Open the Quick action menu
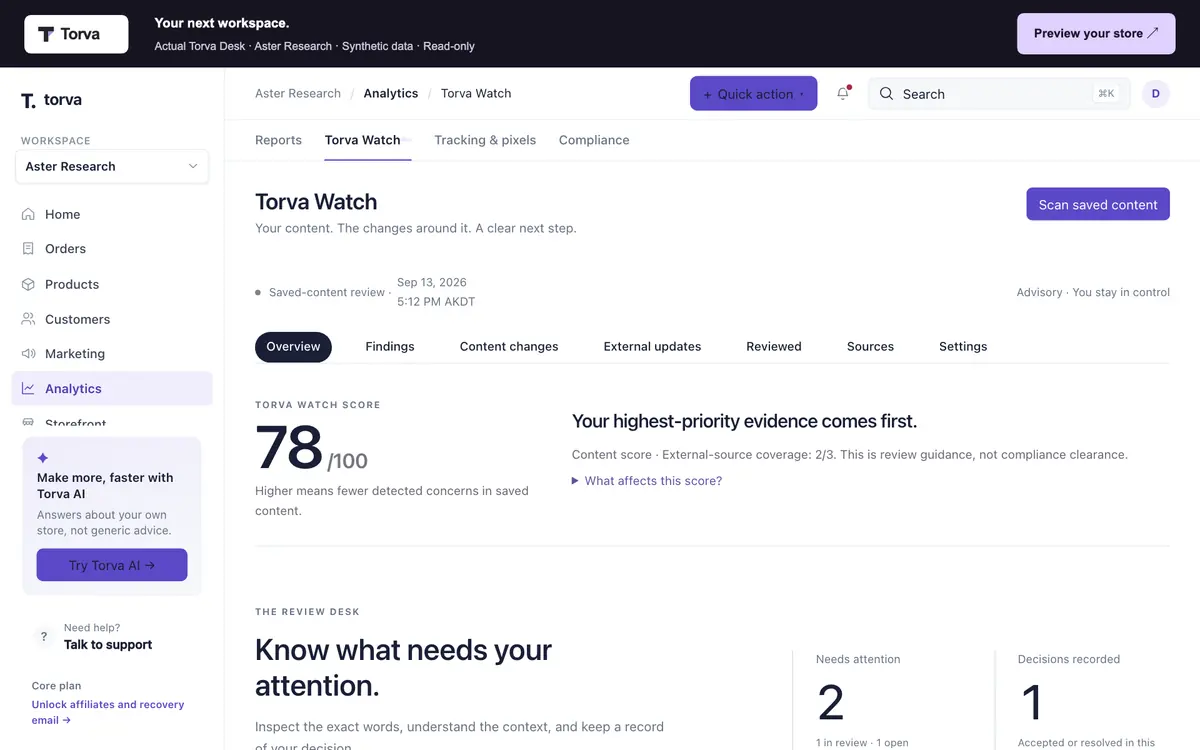 coord(753,94)
